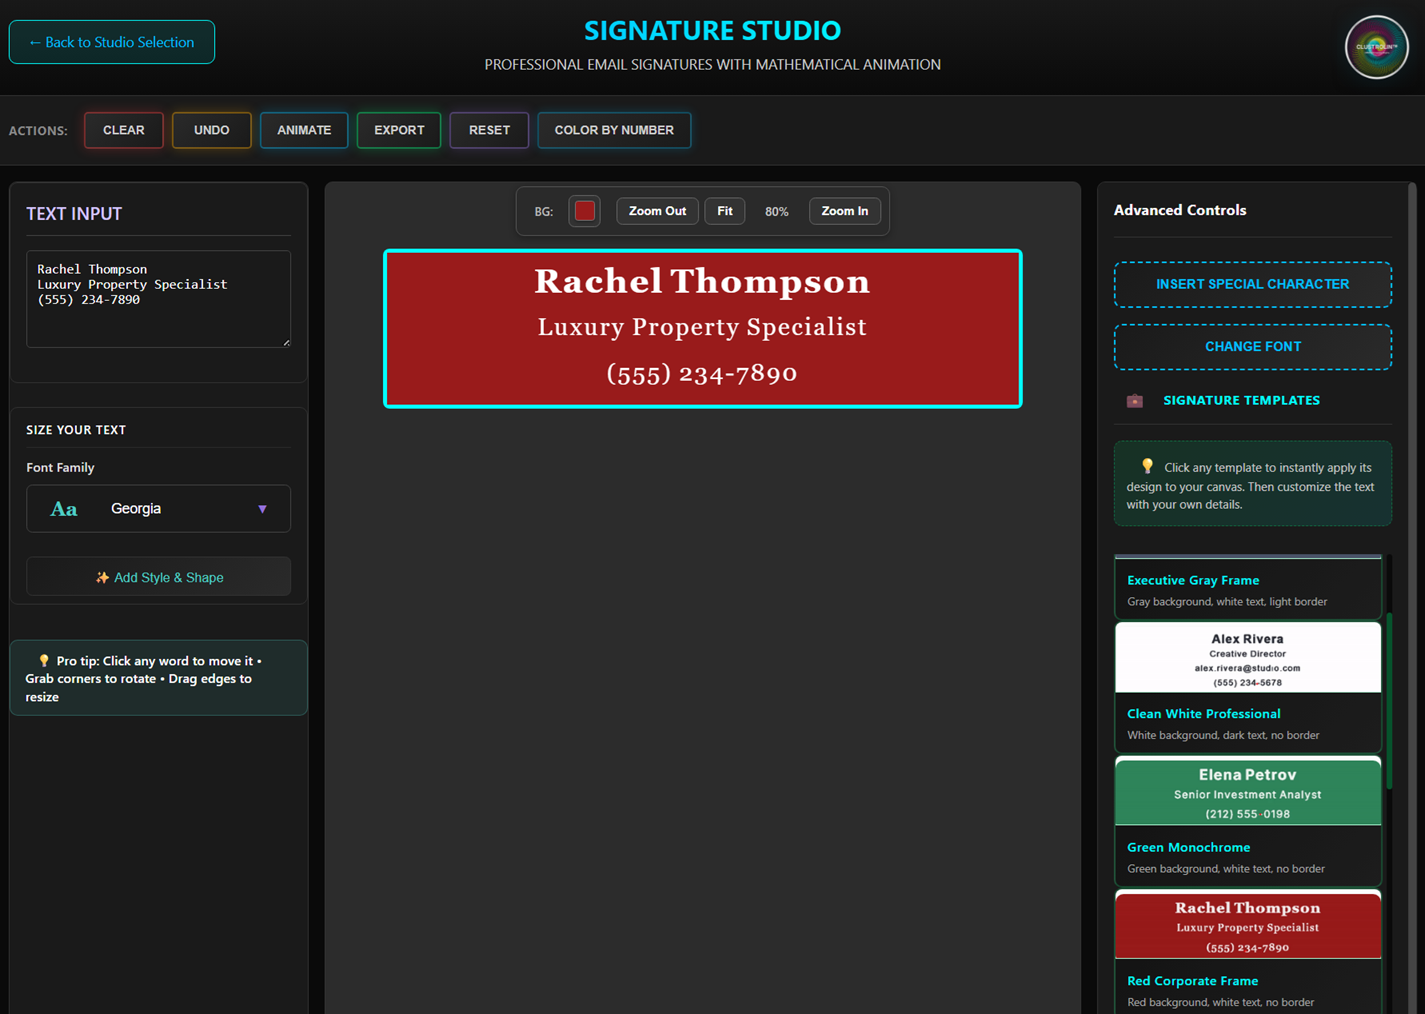1425x1014 pixels.
Task: Export the signature
Action: [x=399, y=130]
